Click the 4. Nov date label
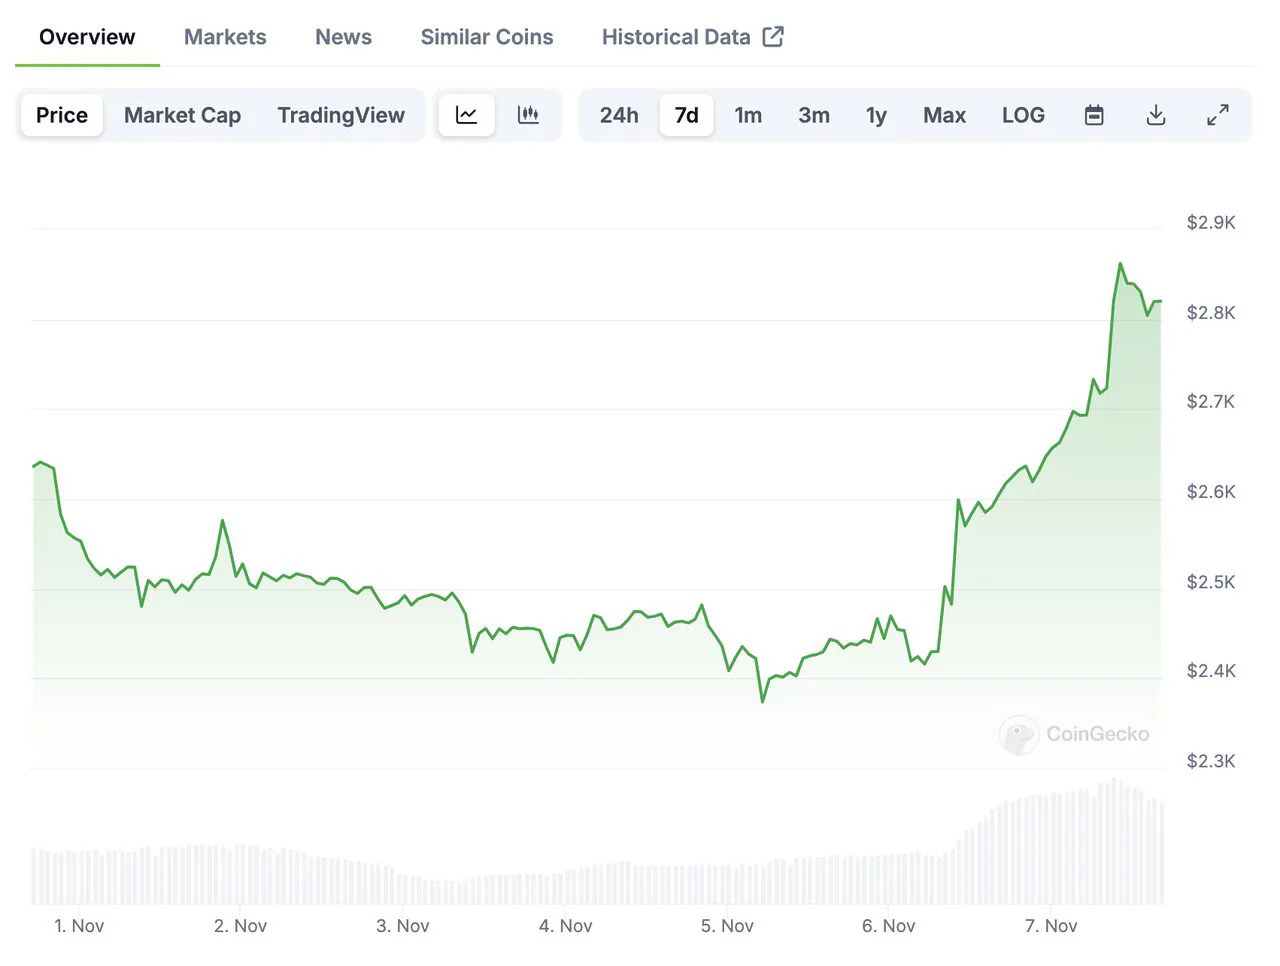This screenshot has height=966, width=1280. point(566,926)
